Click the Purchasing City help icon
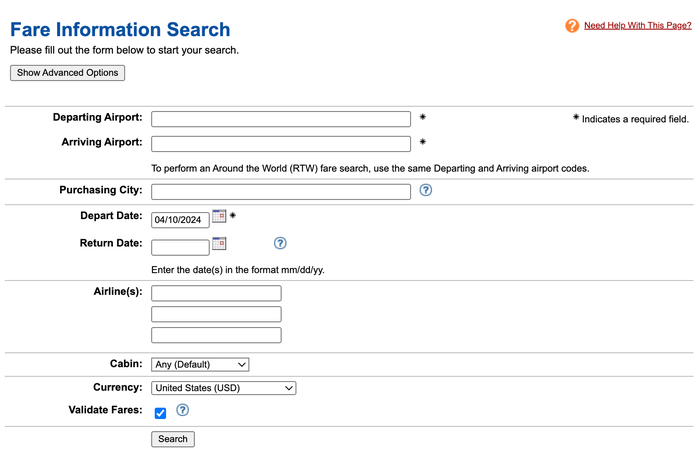 tap(425, 190)
